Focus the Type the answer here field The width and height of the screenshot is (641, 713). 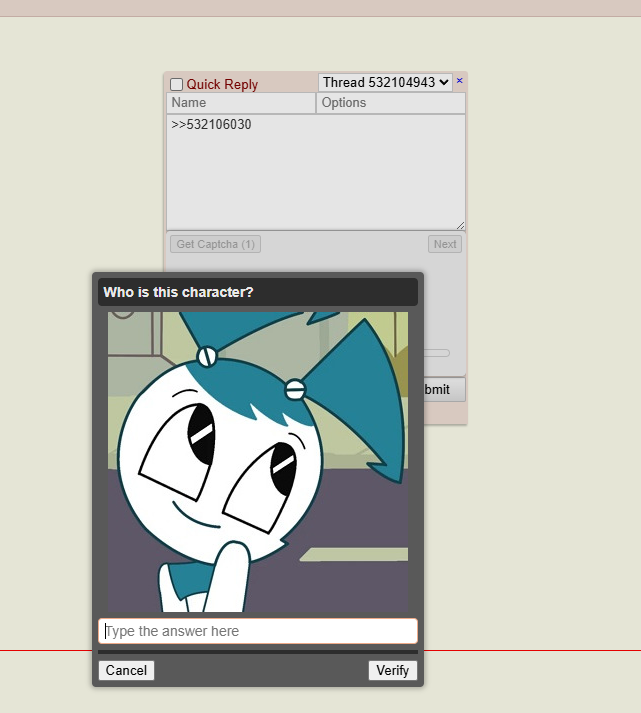point(258,631)
